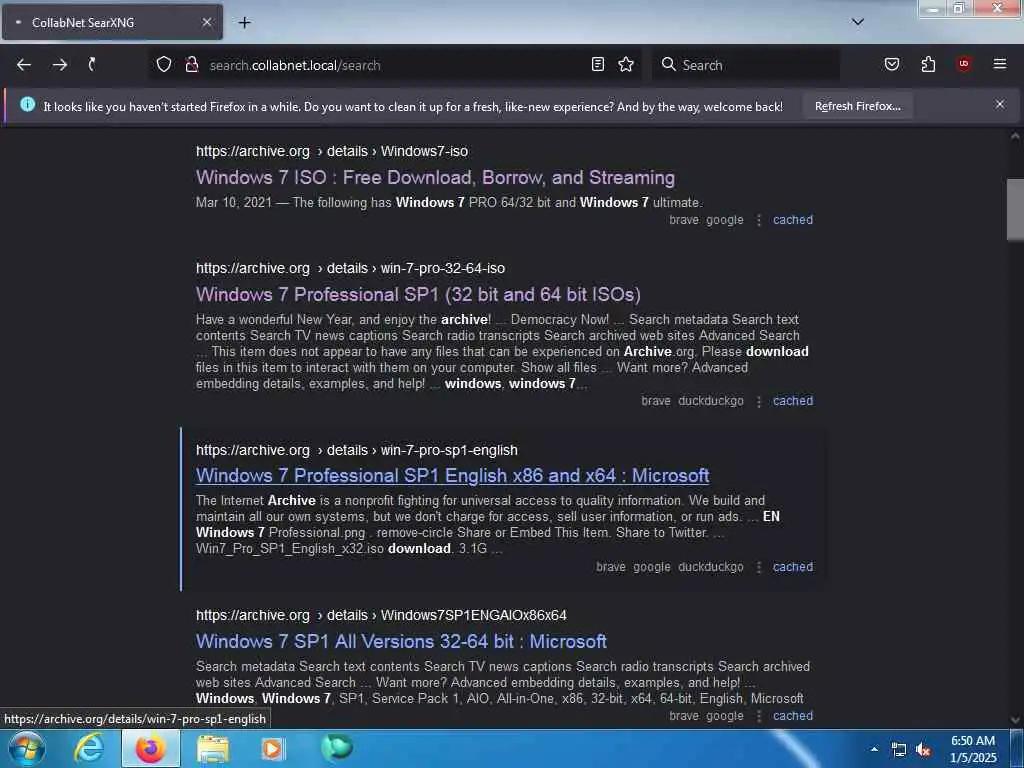Open the list all tabs chevron
This screenshot has width=1024, height=768.
(858, 22)
